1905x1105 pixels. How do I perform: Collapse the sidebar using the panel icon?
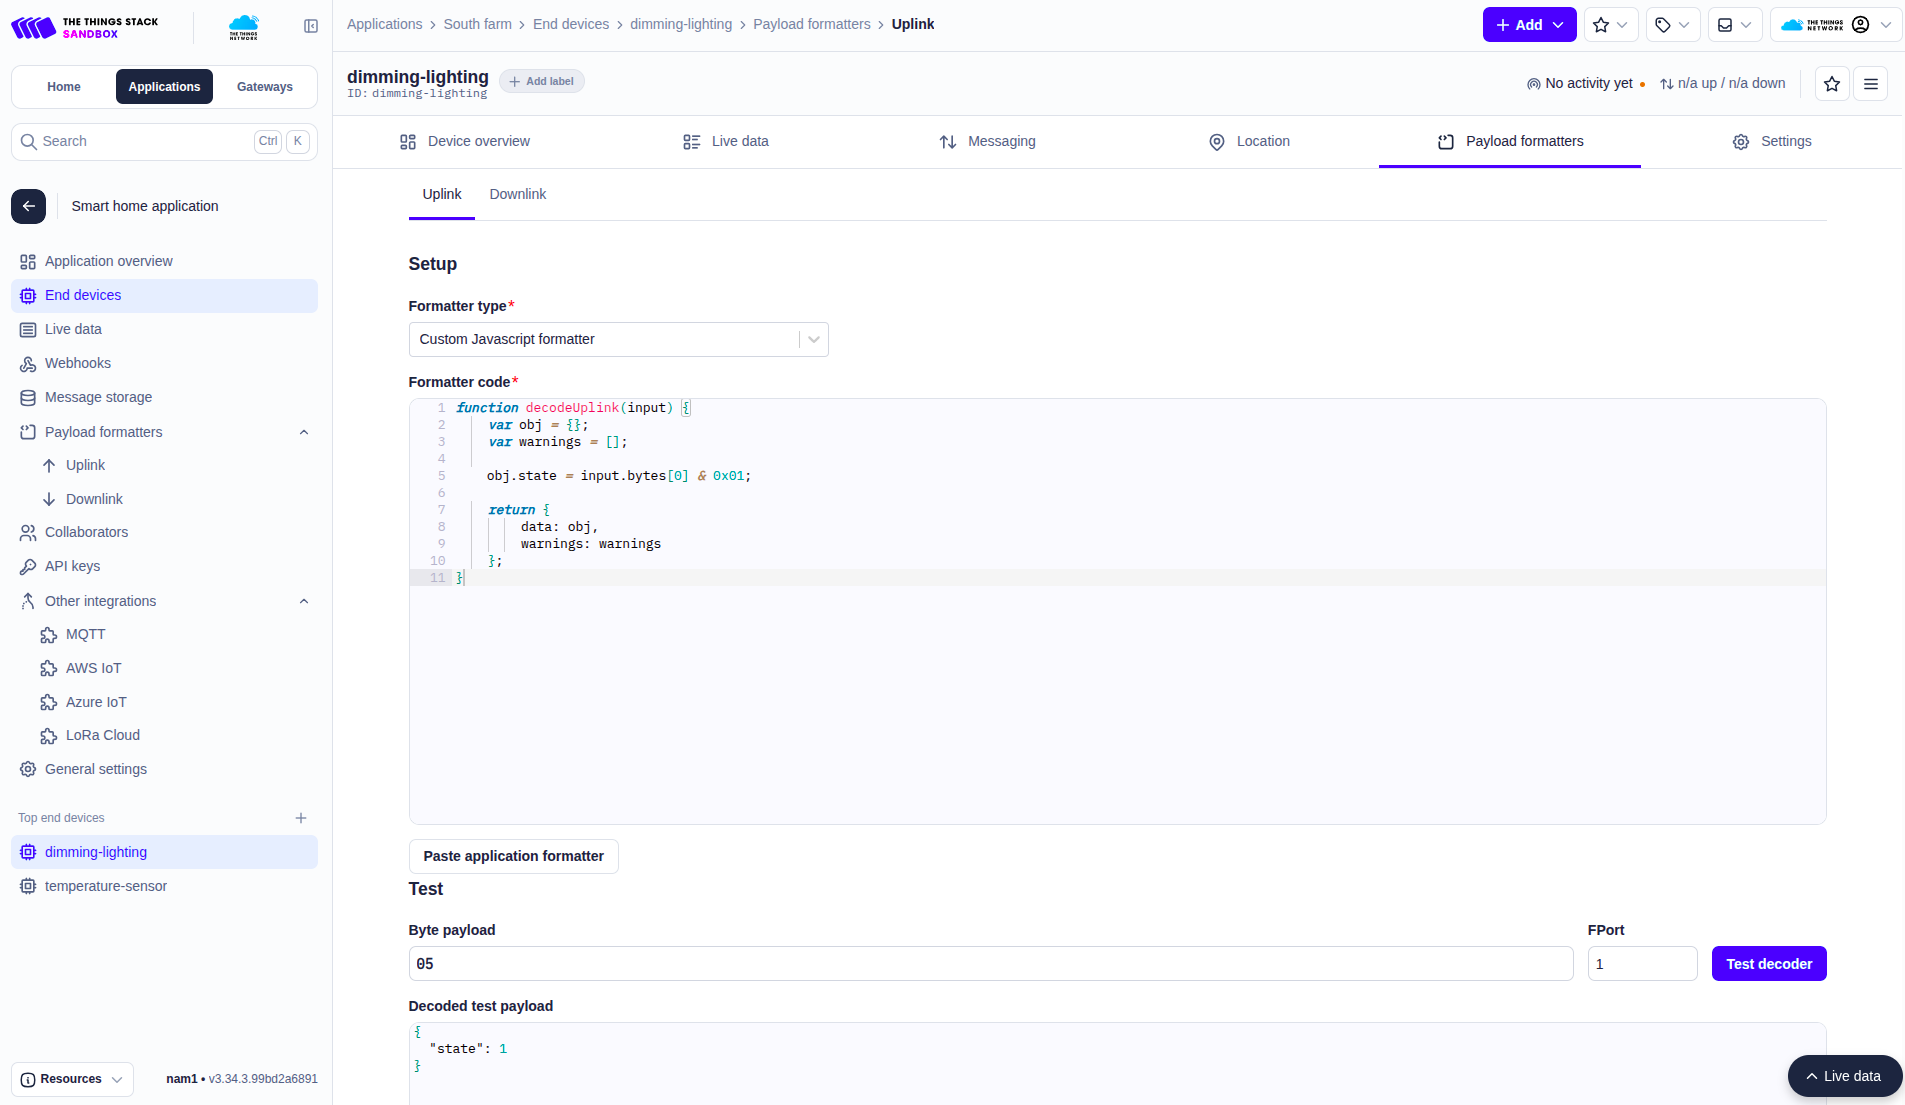coord(311,26)
